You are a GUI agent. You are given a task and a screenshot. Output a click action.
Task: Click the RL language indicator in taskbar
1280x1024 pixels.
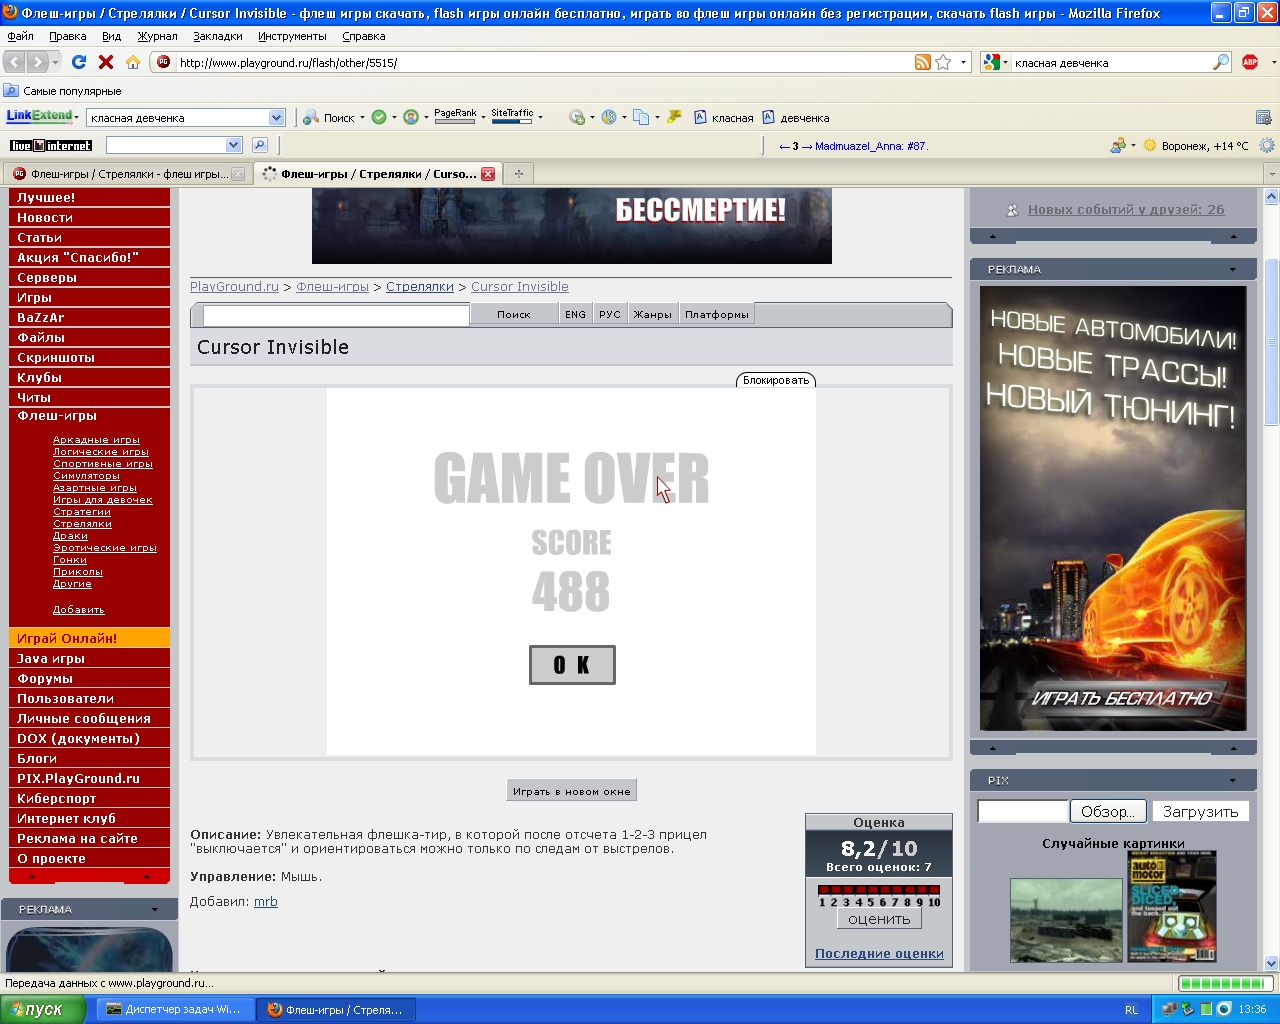pos(1131,1010)
